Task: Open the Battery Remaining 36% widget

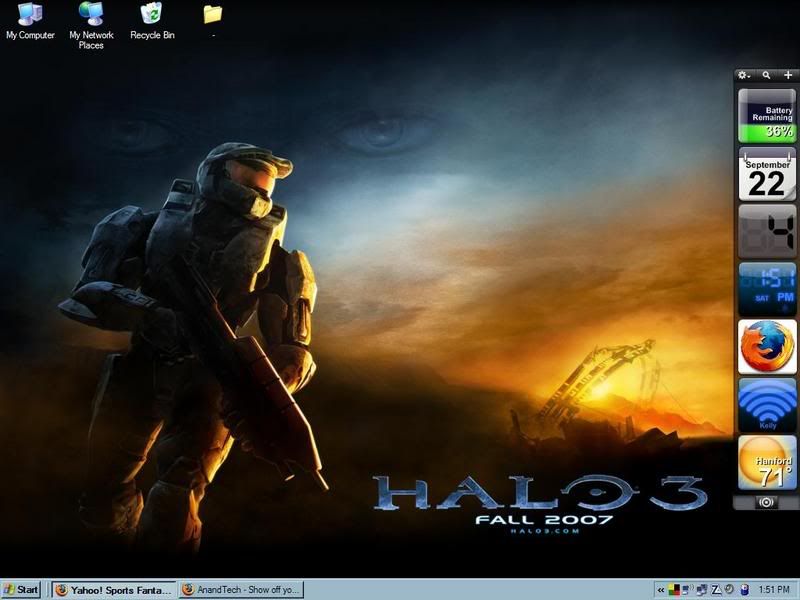Action: pos(767,116)
